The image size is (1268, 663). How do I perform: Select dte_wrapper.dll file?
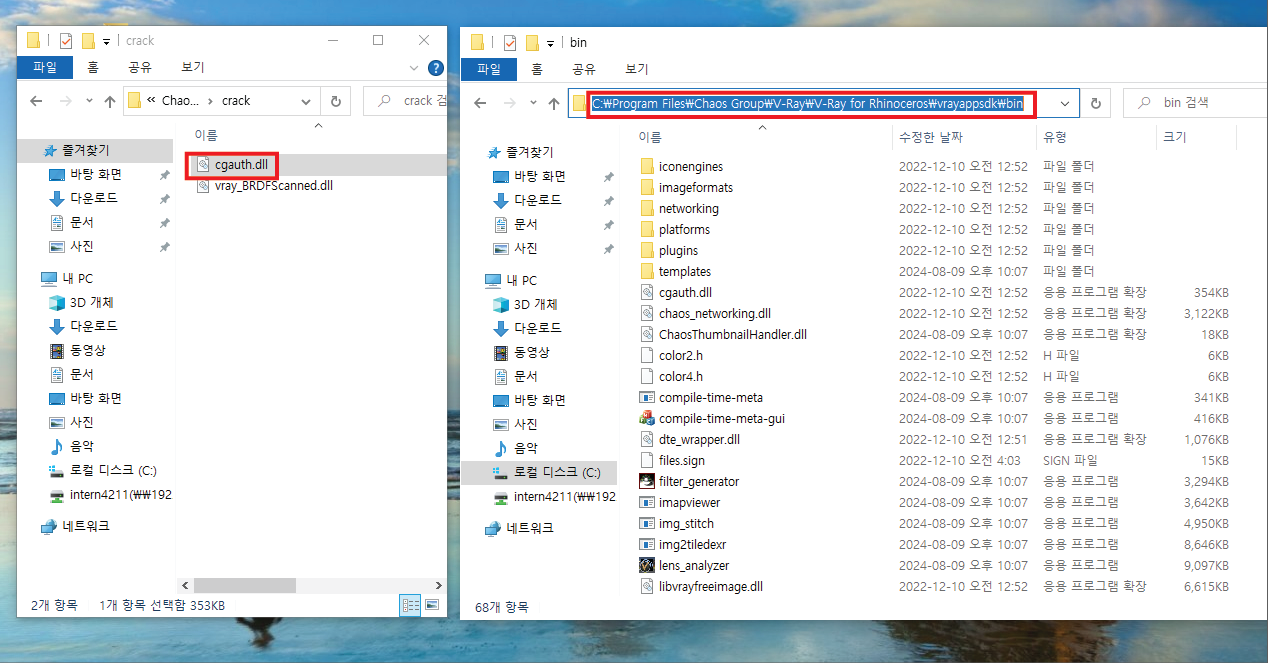pyautogui.click(x=699, y=439)
